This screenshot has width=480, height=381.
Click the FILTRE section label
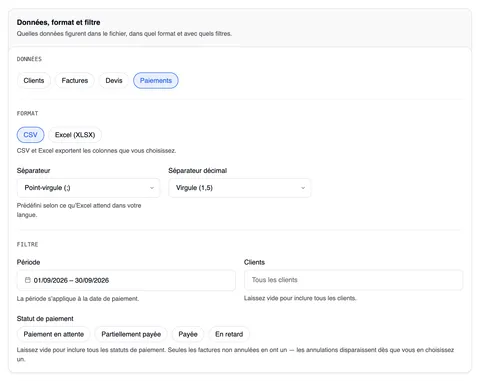coord(27,244)
